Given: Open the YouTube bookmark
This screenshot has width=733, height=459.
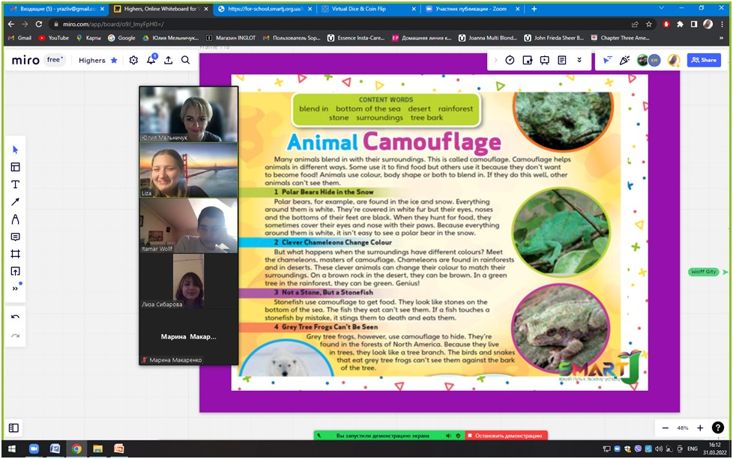Looking at the screenshot, I should (x=53, y=38).
